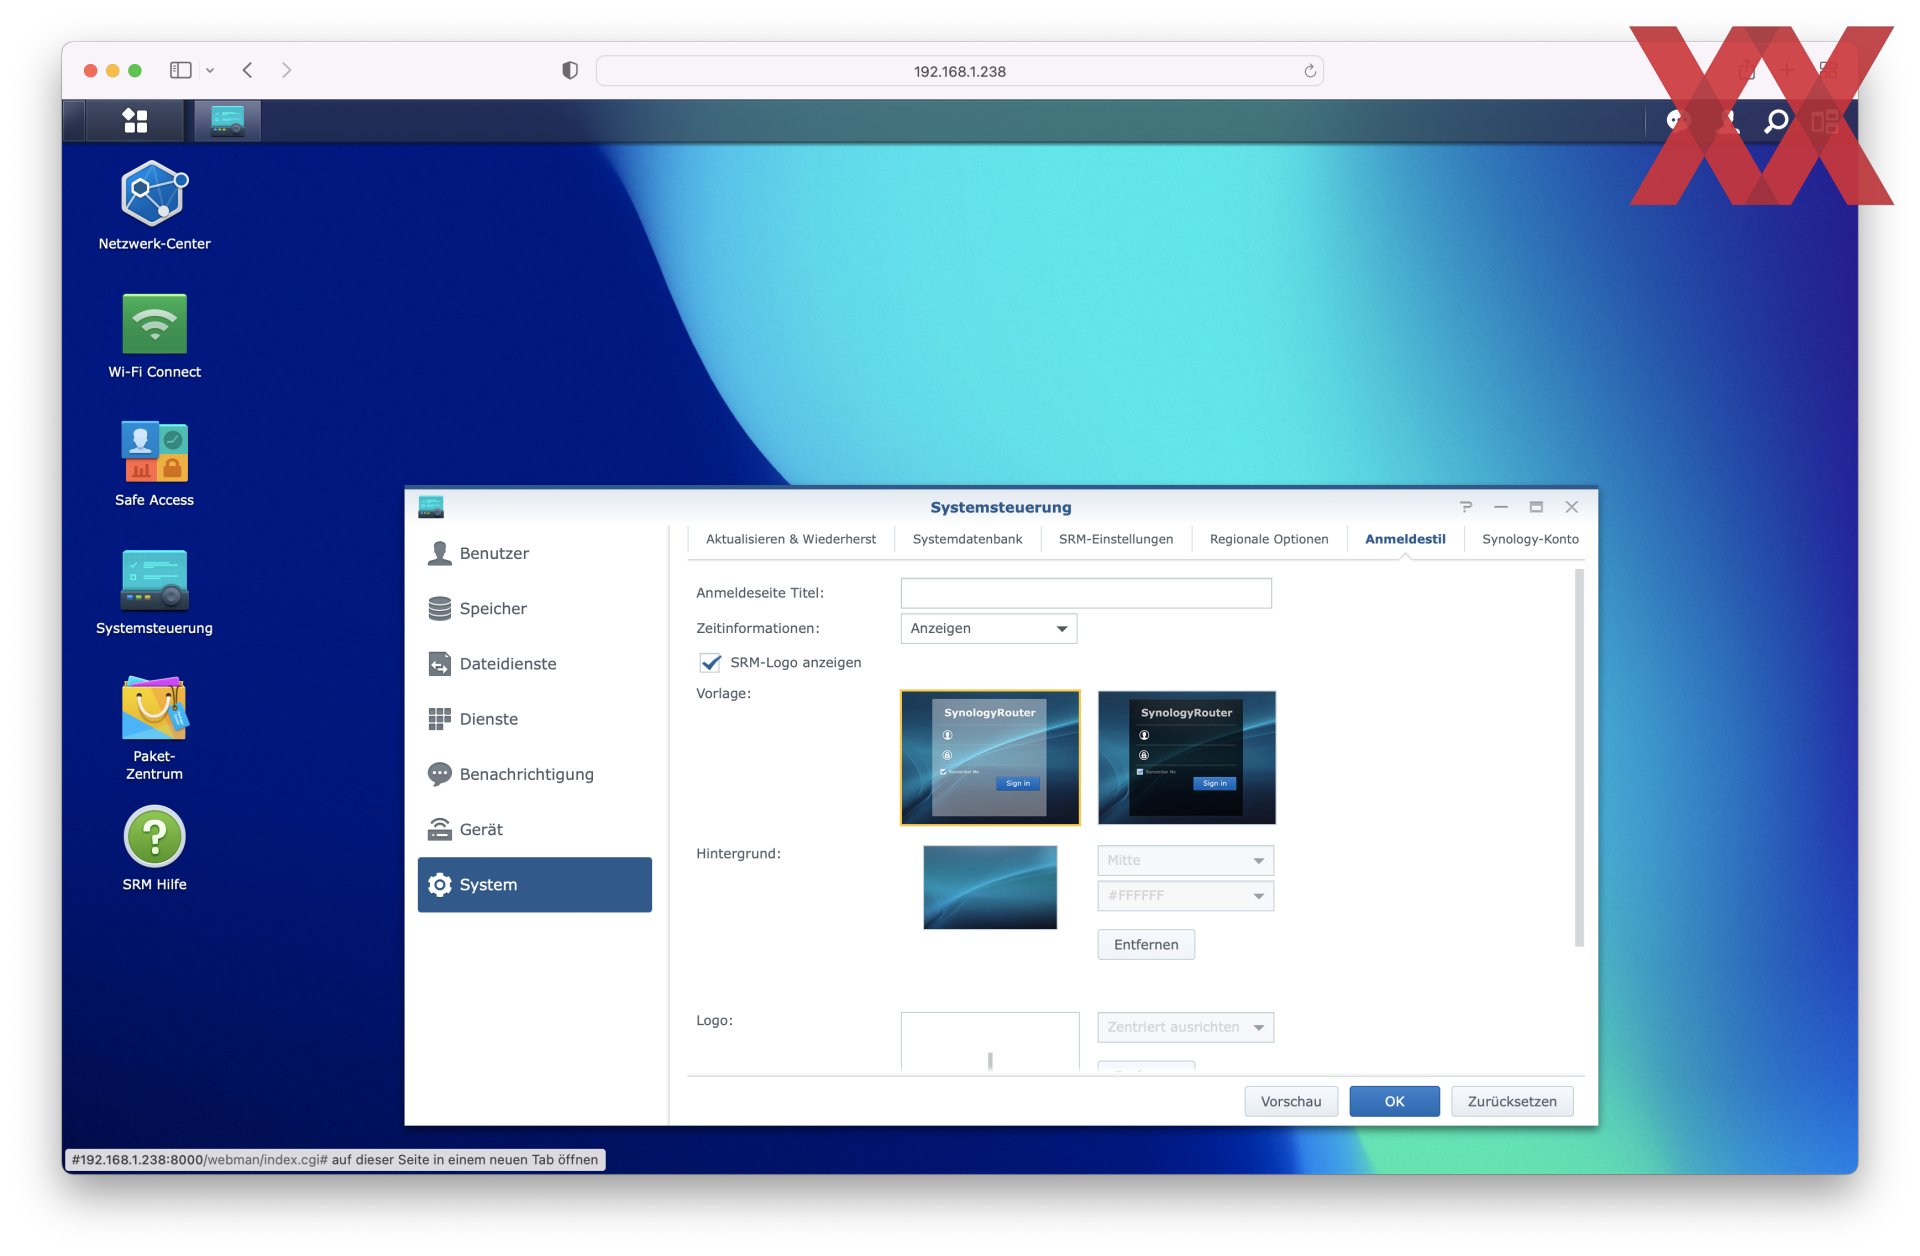Open the Safe Access desktop icon
The height and width of the screenshot is (1256, 1920).
(154, 464)
